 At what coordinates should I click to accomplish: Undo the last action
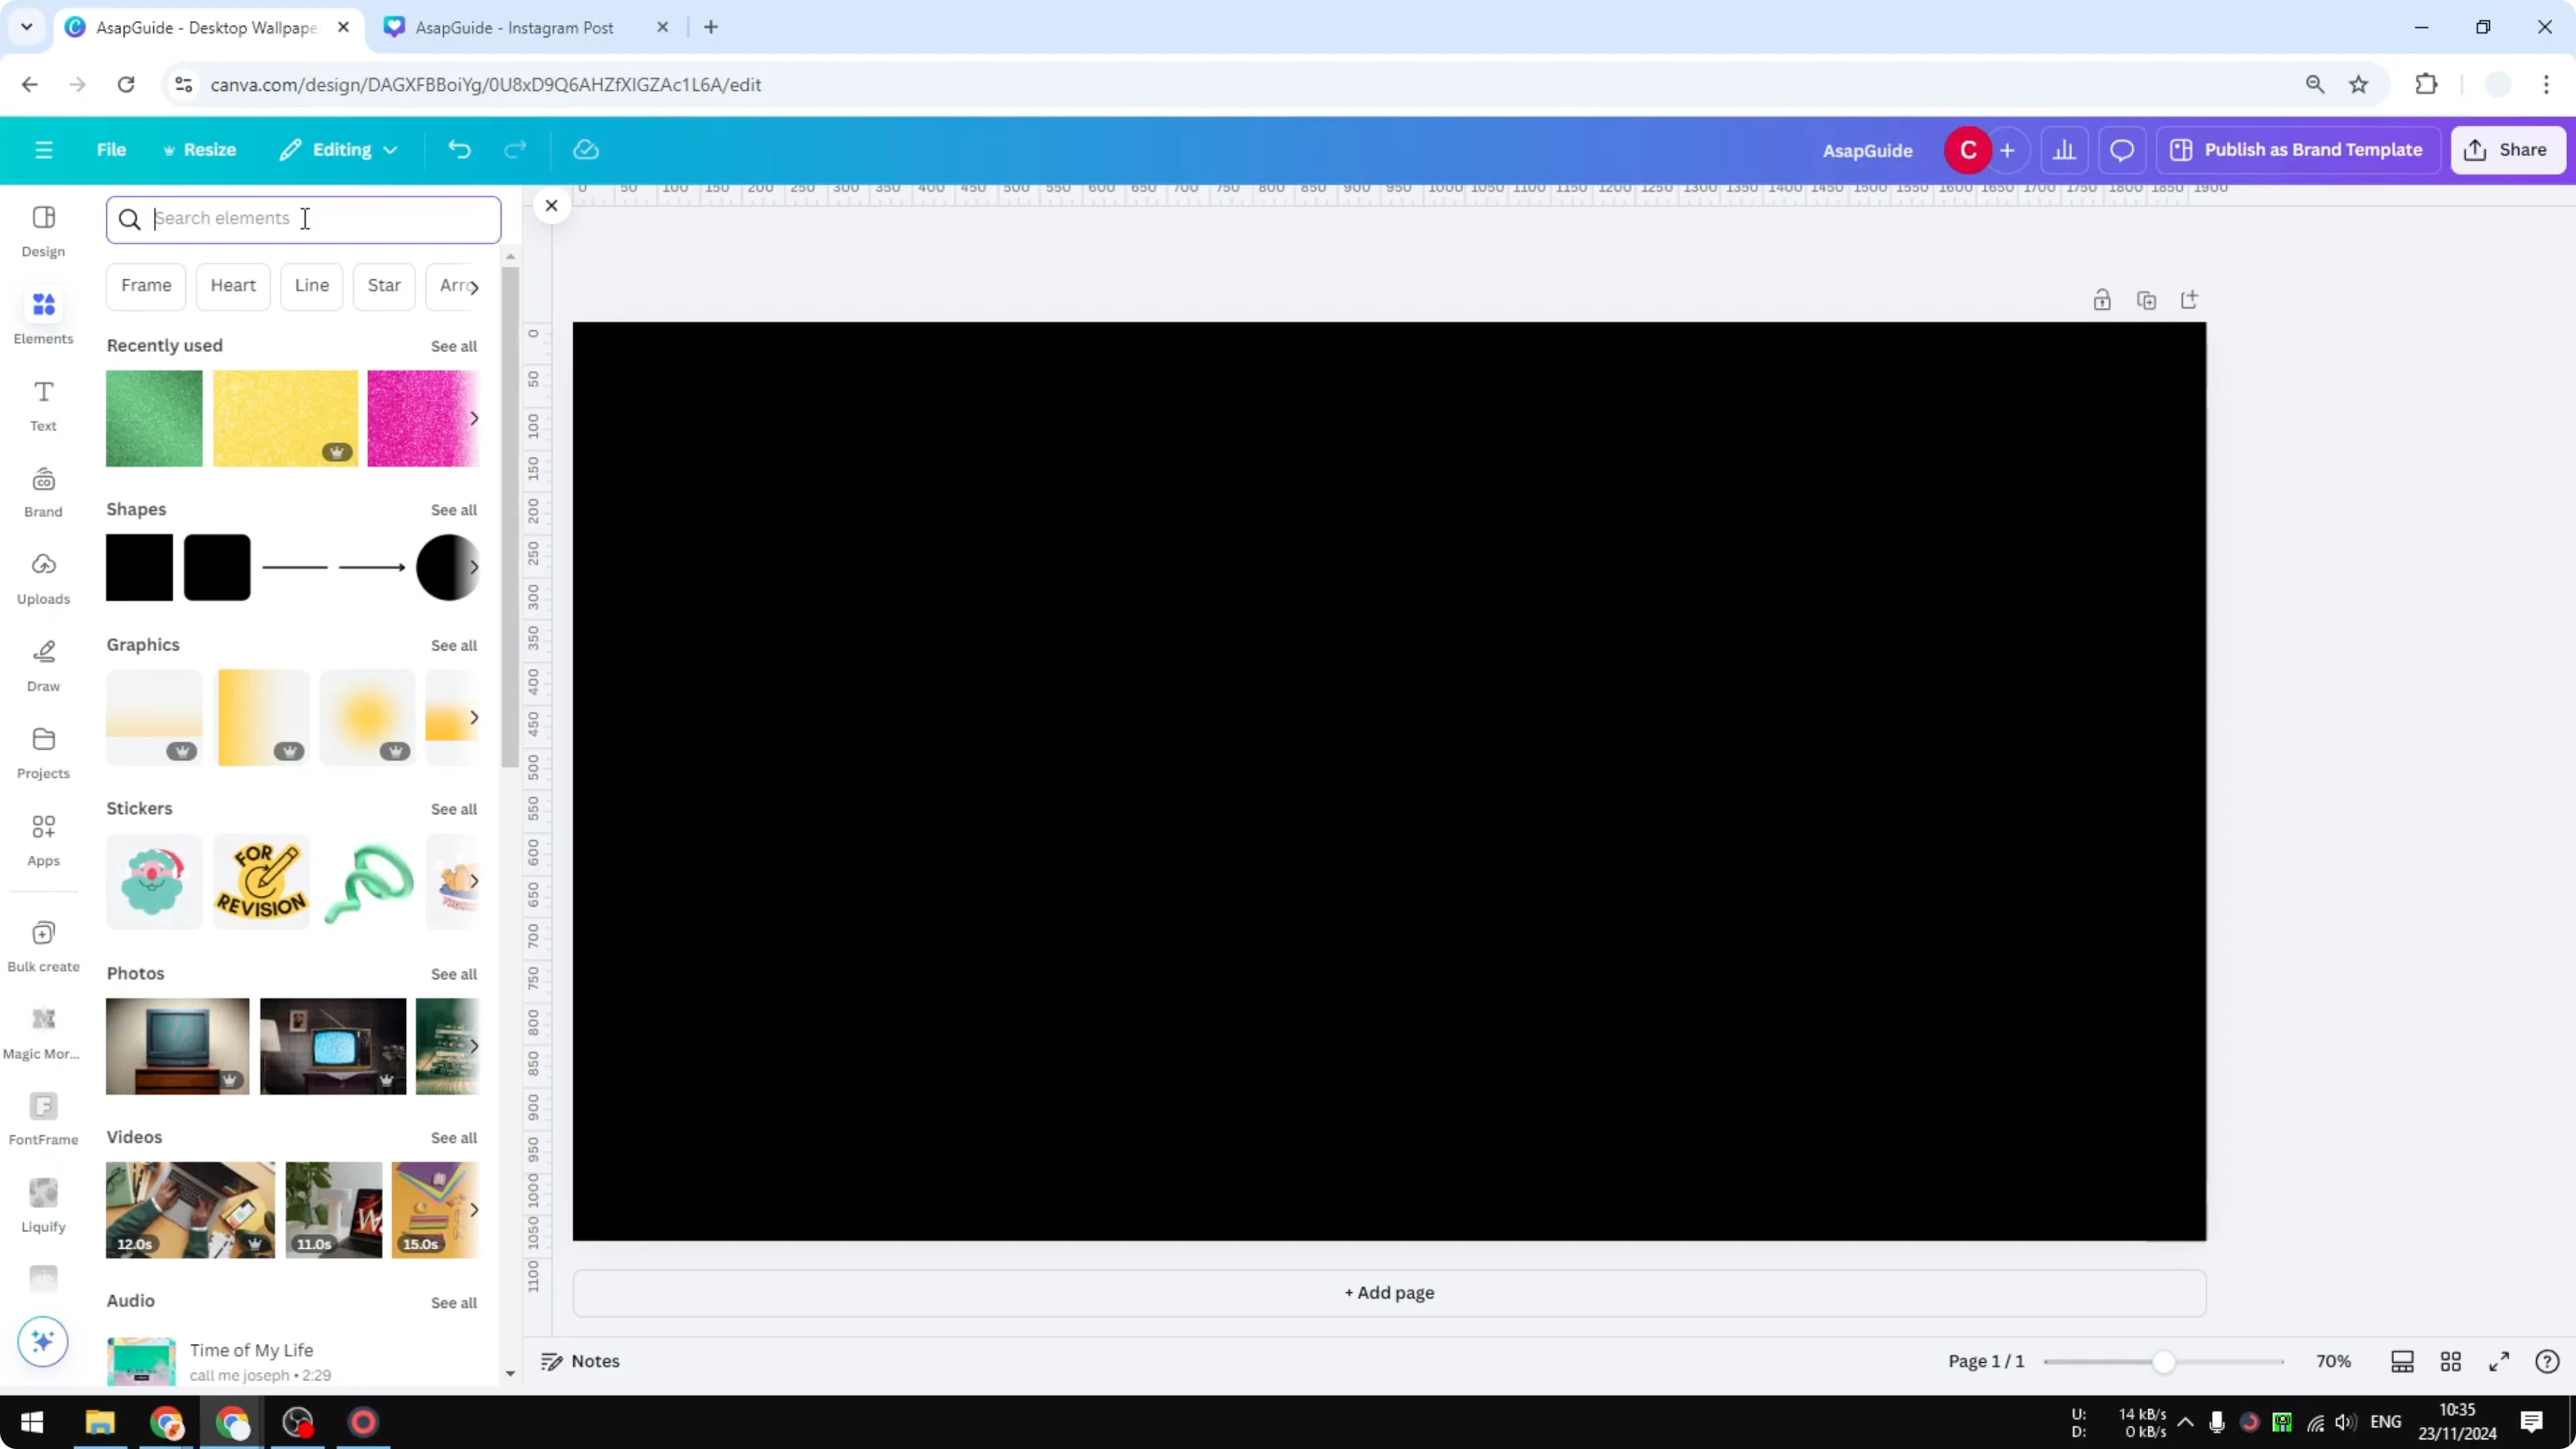point(459,149)
